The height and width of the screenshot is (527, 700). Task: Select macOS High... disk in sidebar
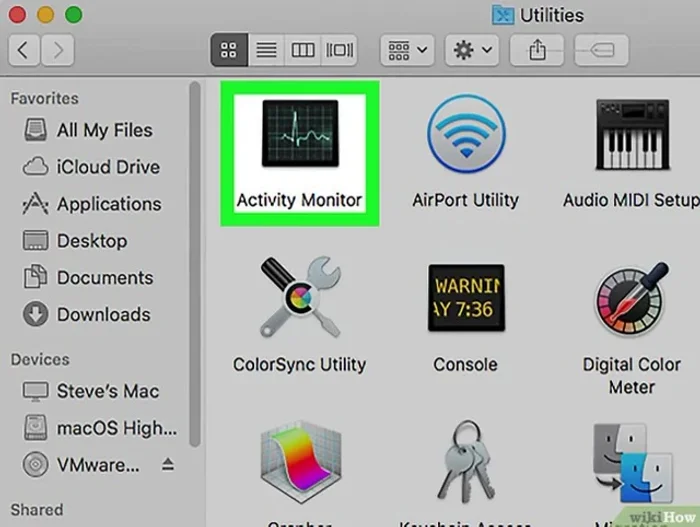click(x=100, y=428)
